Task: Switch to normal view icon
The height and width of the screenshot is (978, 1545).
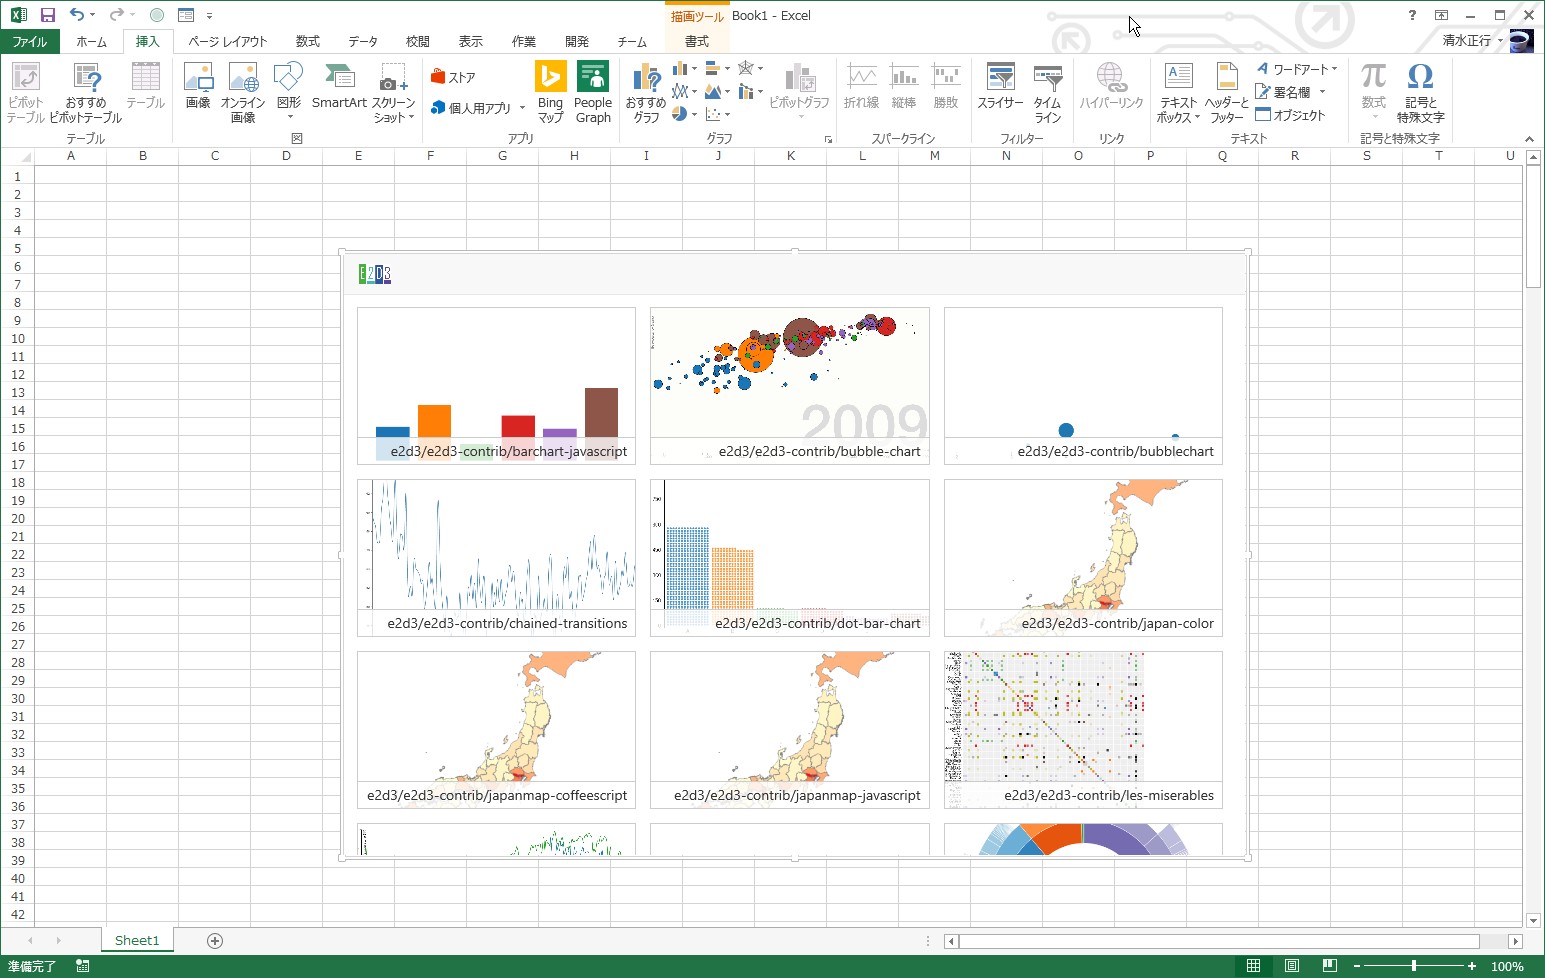Action: coord(1253,966)
